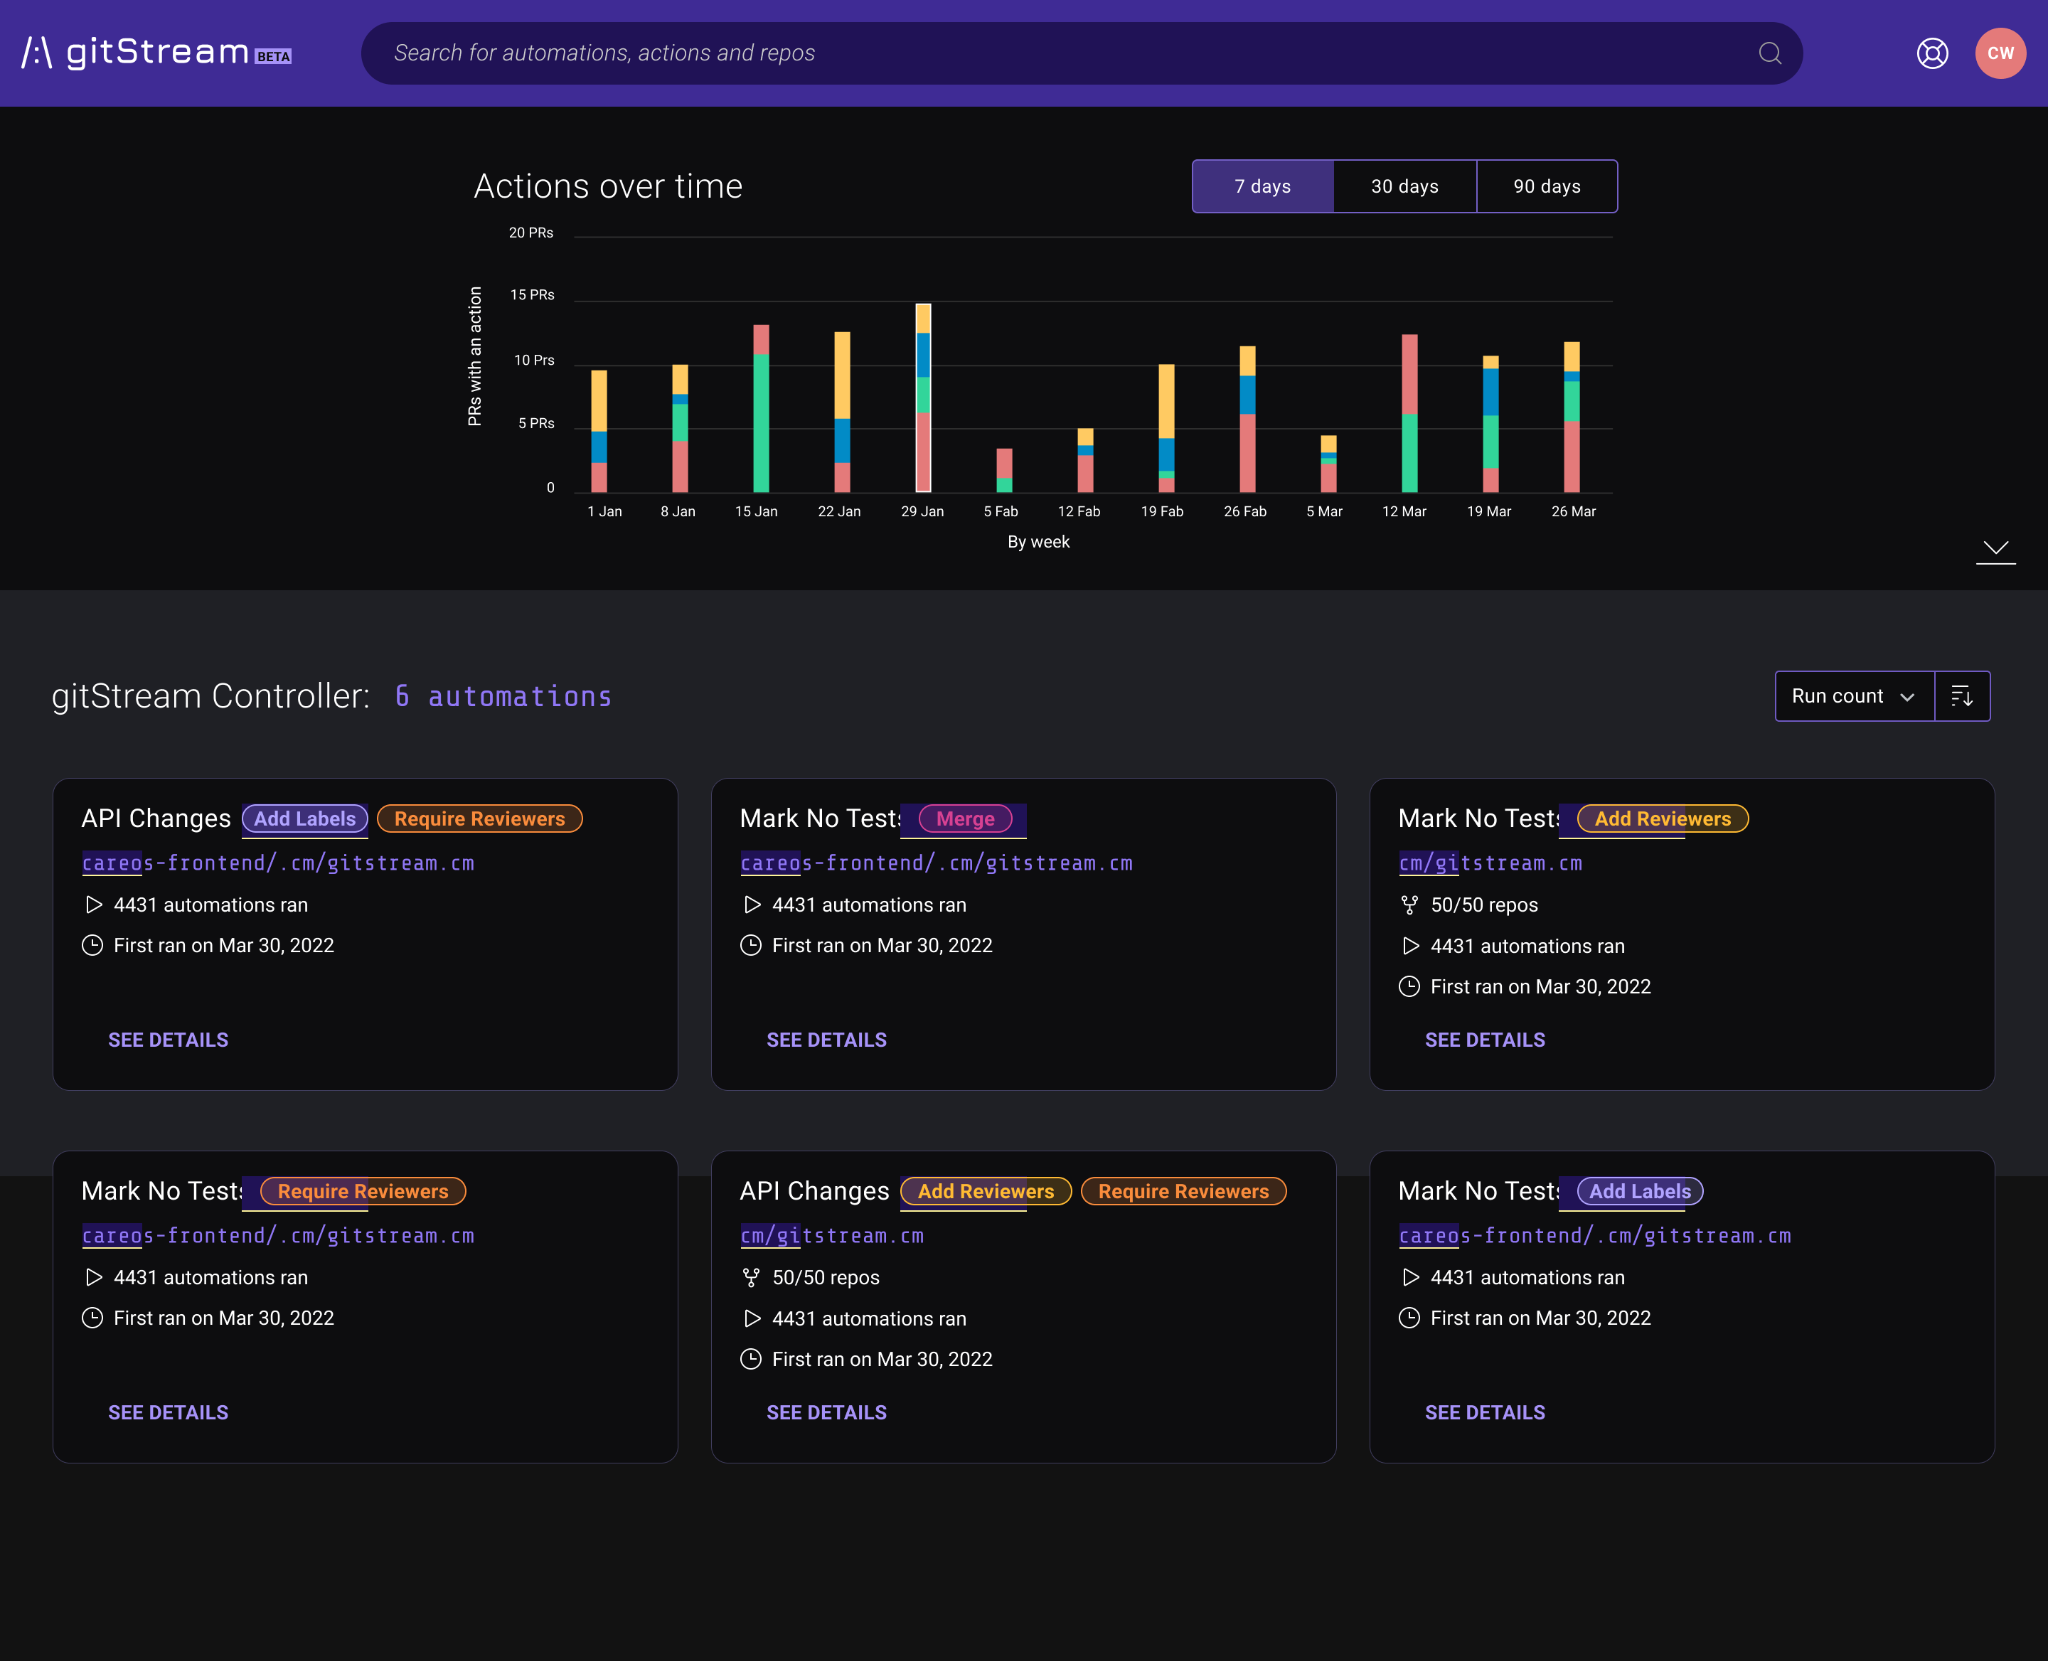This screenshot has height=1661, width=2048.
Task: Click SEE DETAILS on API Changes card
Action: point(168,1039)
